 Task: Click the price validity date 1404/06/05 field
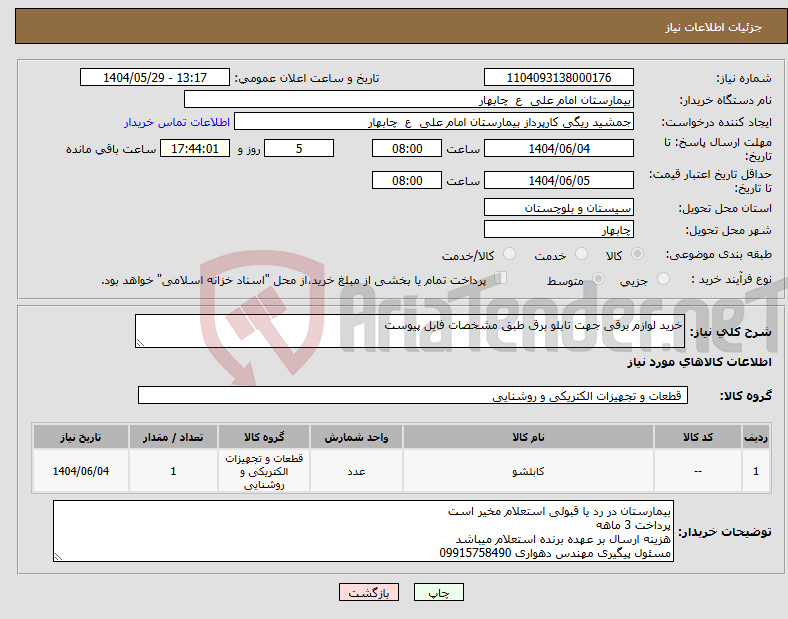pos(559,180)
